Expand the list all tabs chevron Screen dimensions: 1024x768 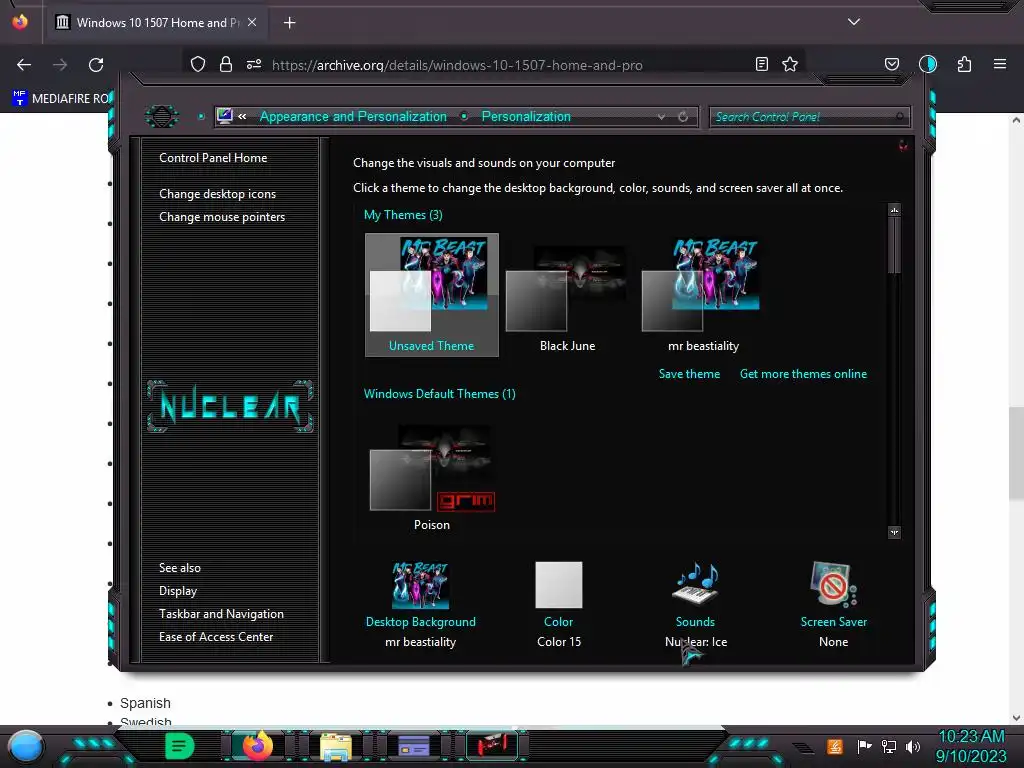(x=854, y=22)
